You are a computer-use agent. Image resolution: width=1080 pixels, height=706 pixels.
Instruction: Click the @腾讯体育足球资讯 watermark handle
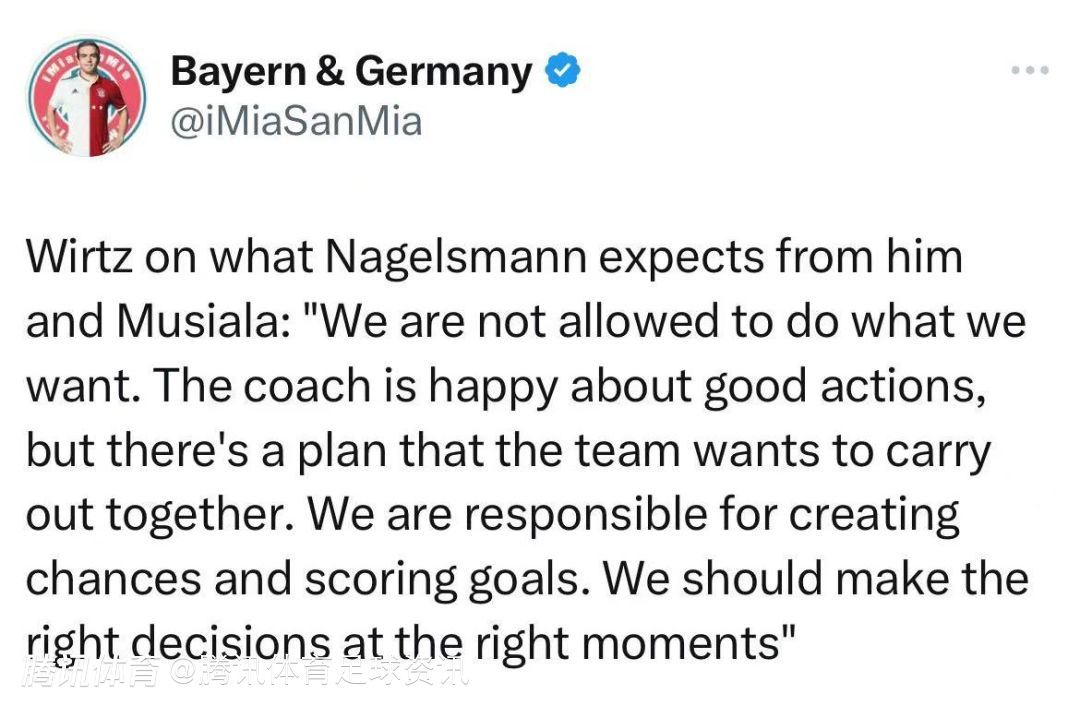point(318,672)
